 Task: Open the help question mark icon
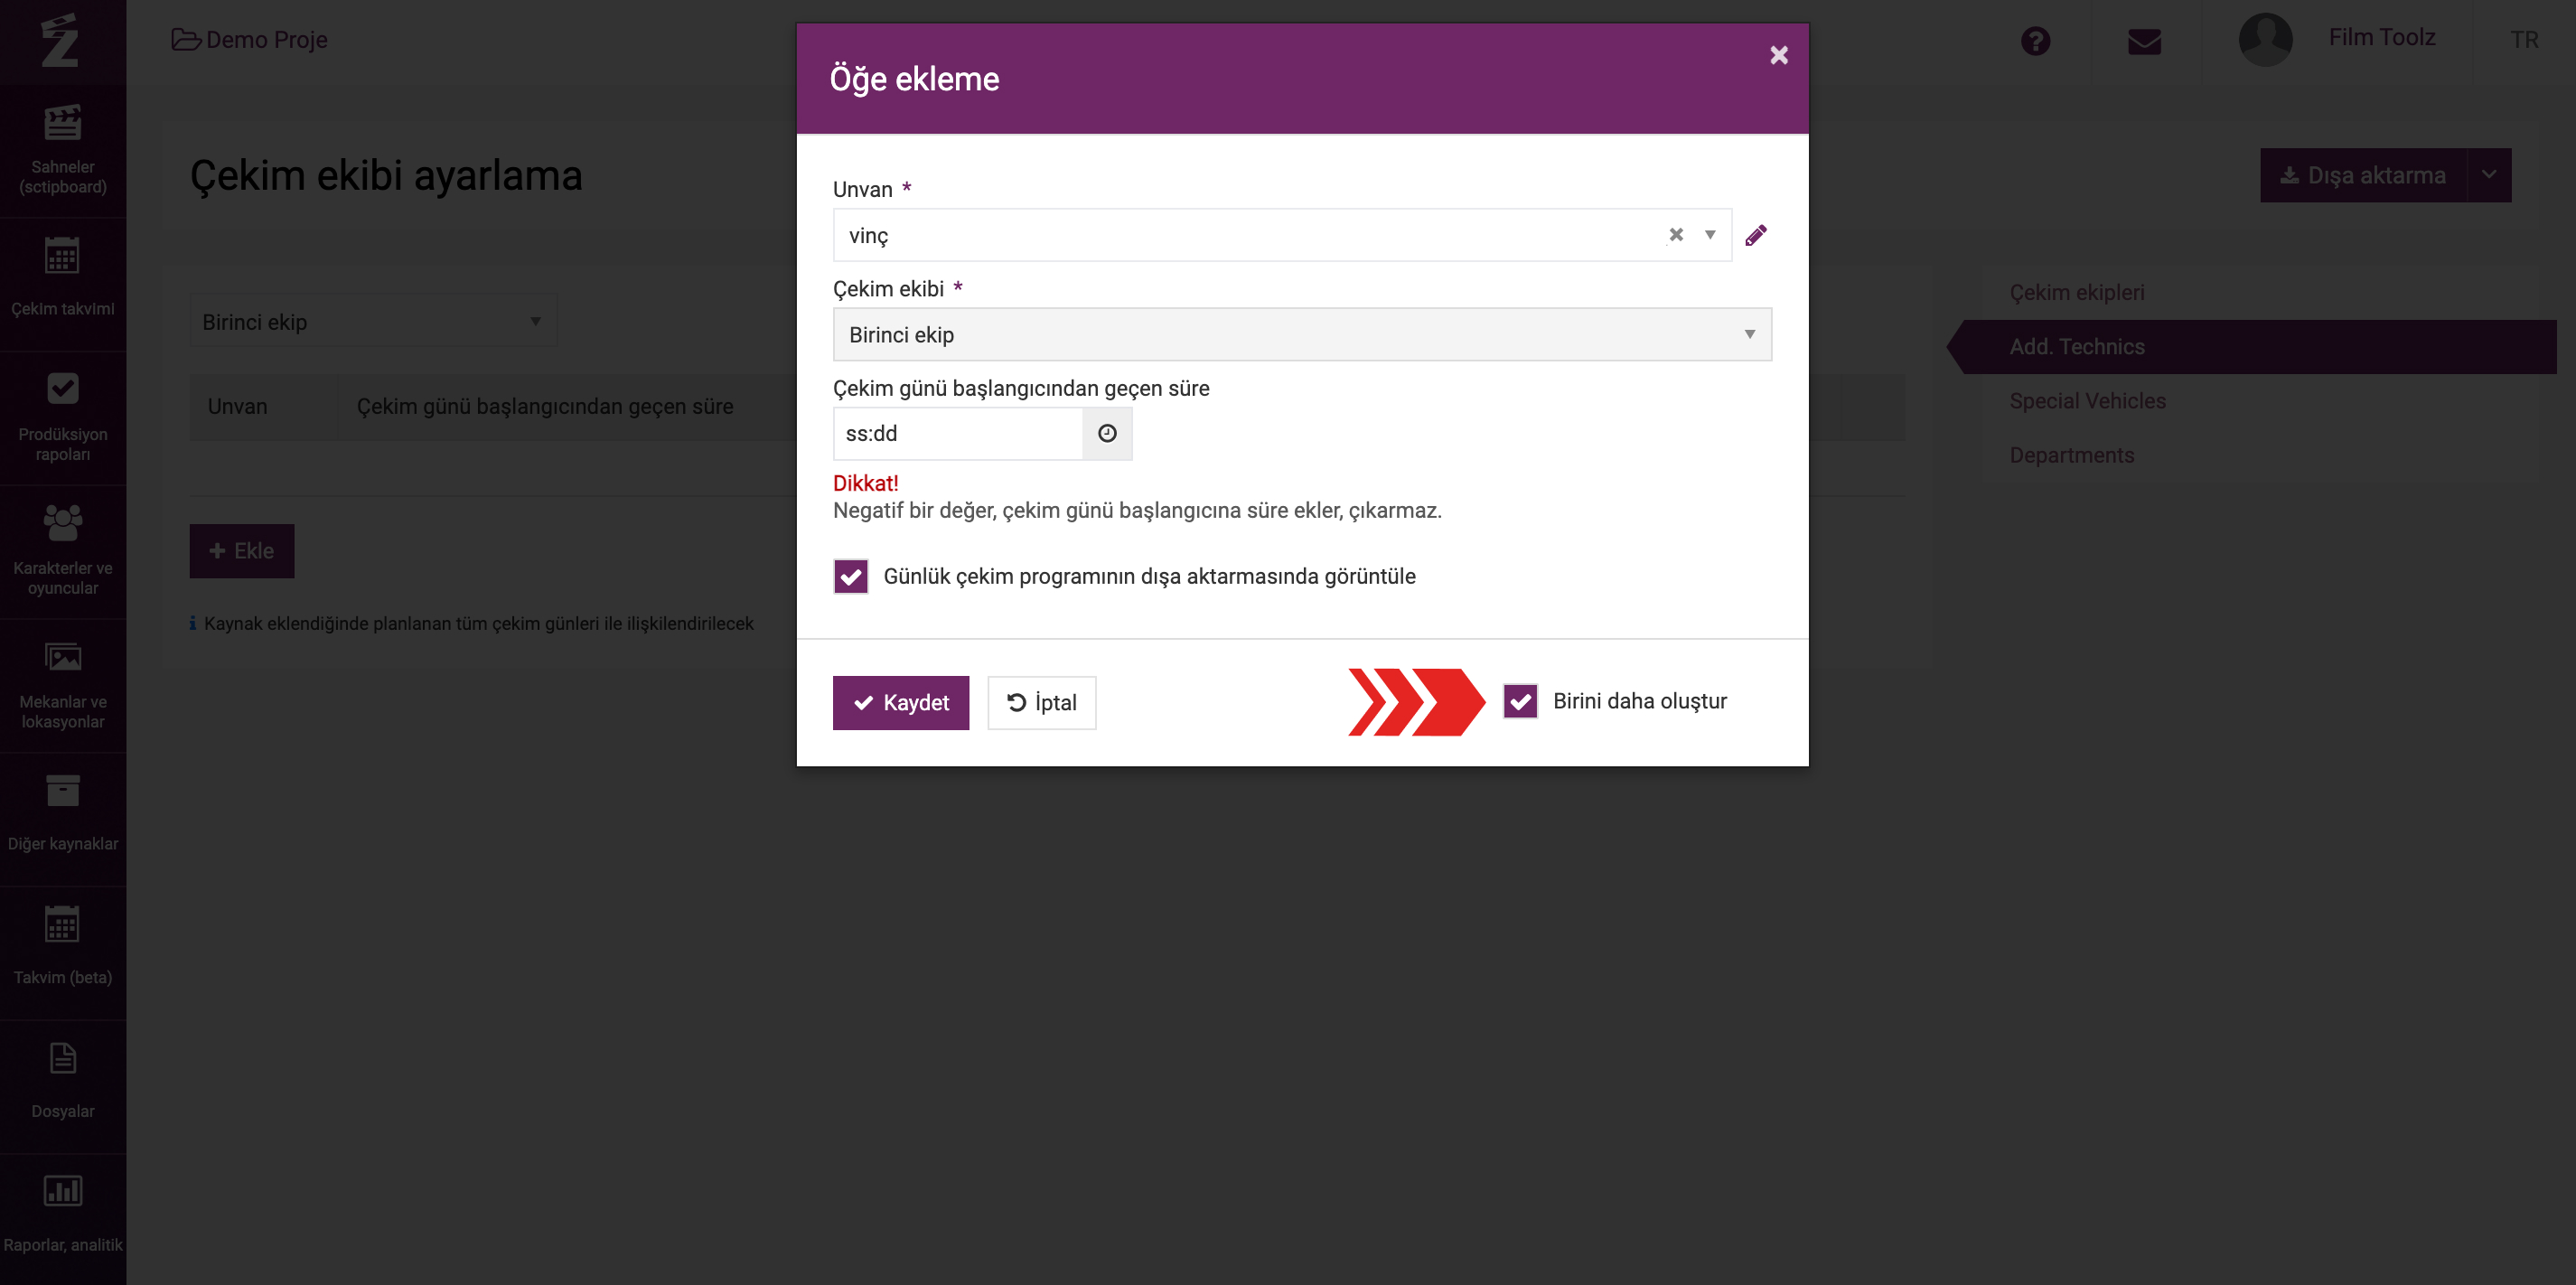[2035, 41]
